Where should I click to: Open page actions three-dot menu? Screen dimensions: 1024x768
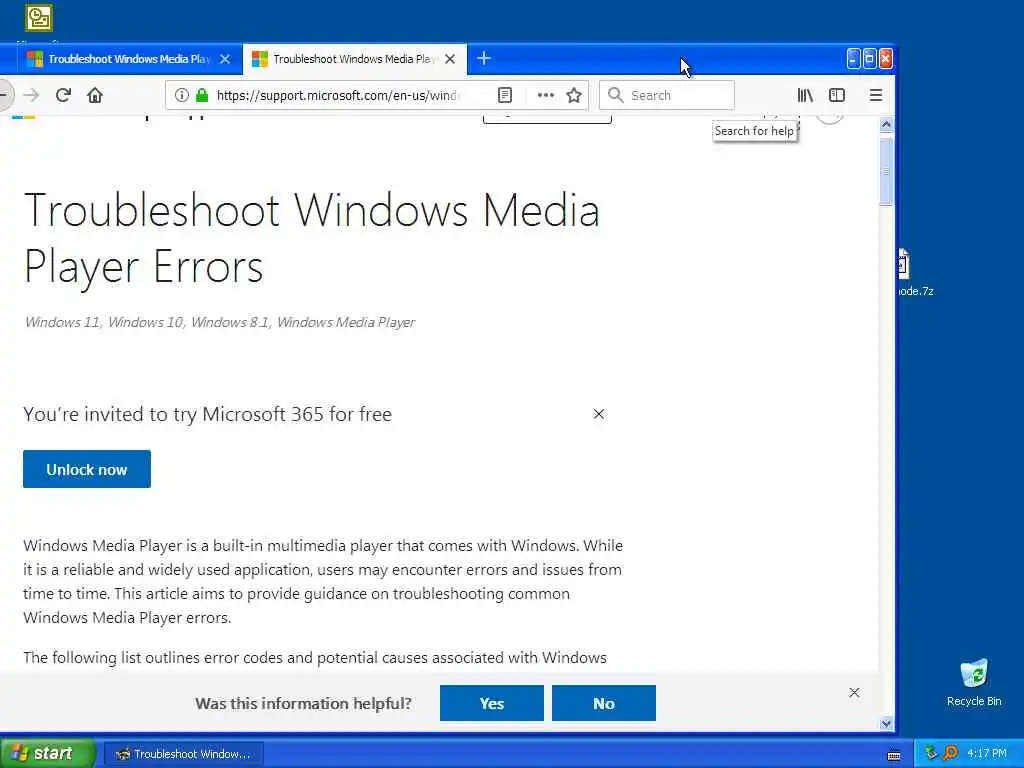[545, 95]
